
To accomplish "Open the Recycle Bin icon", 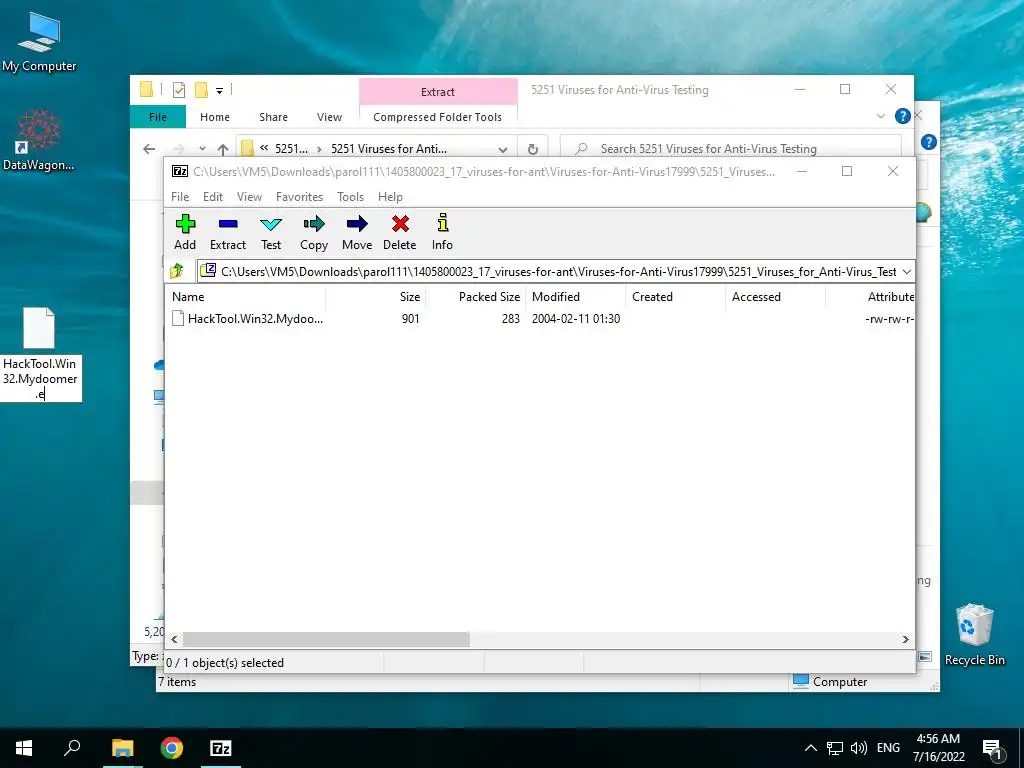I will [974, 634].
